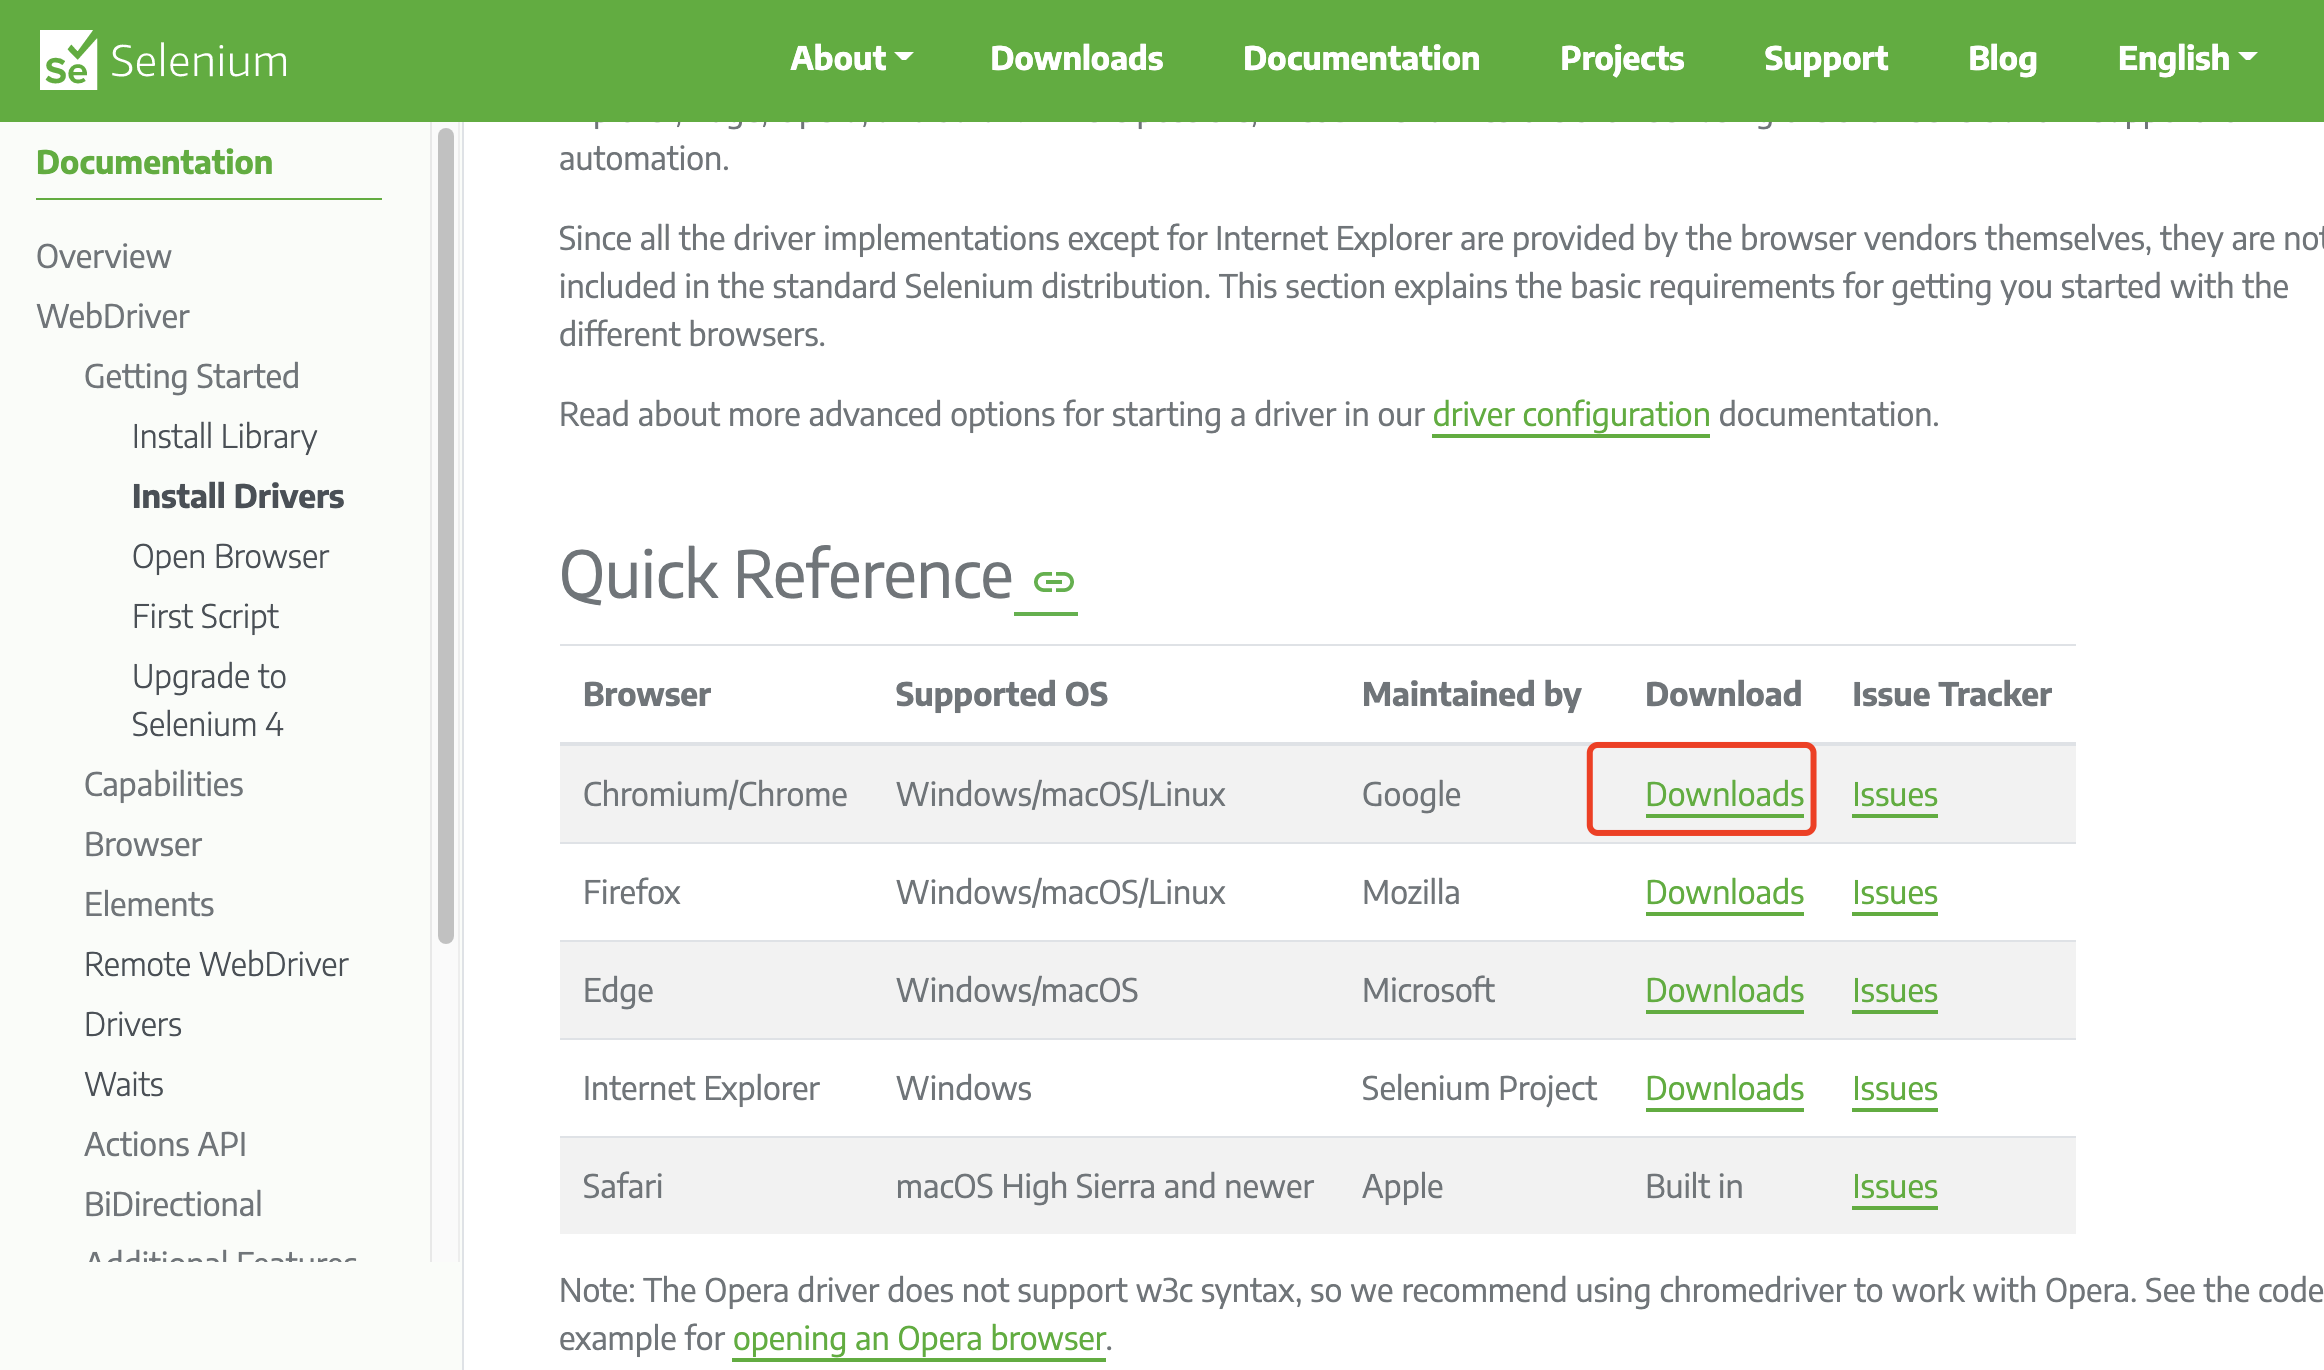
Task: Select WebDriver in the sidebar
Action: 113,316
